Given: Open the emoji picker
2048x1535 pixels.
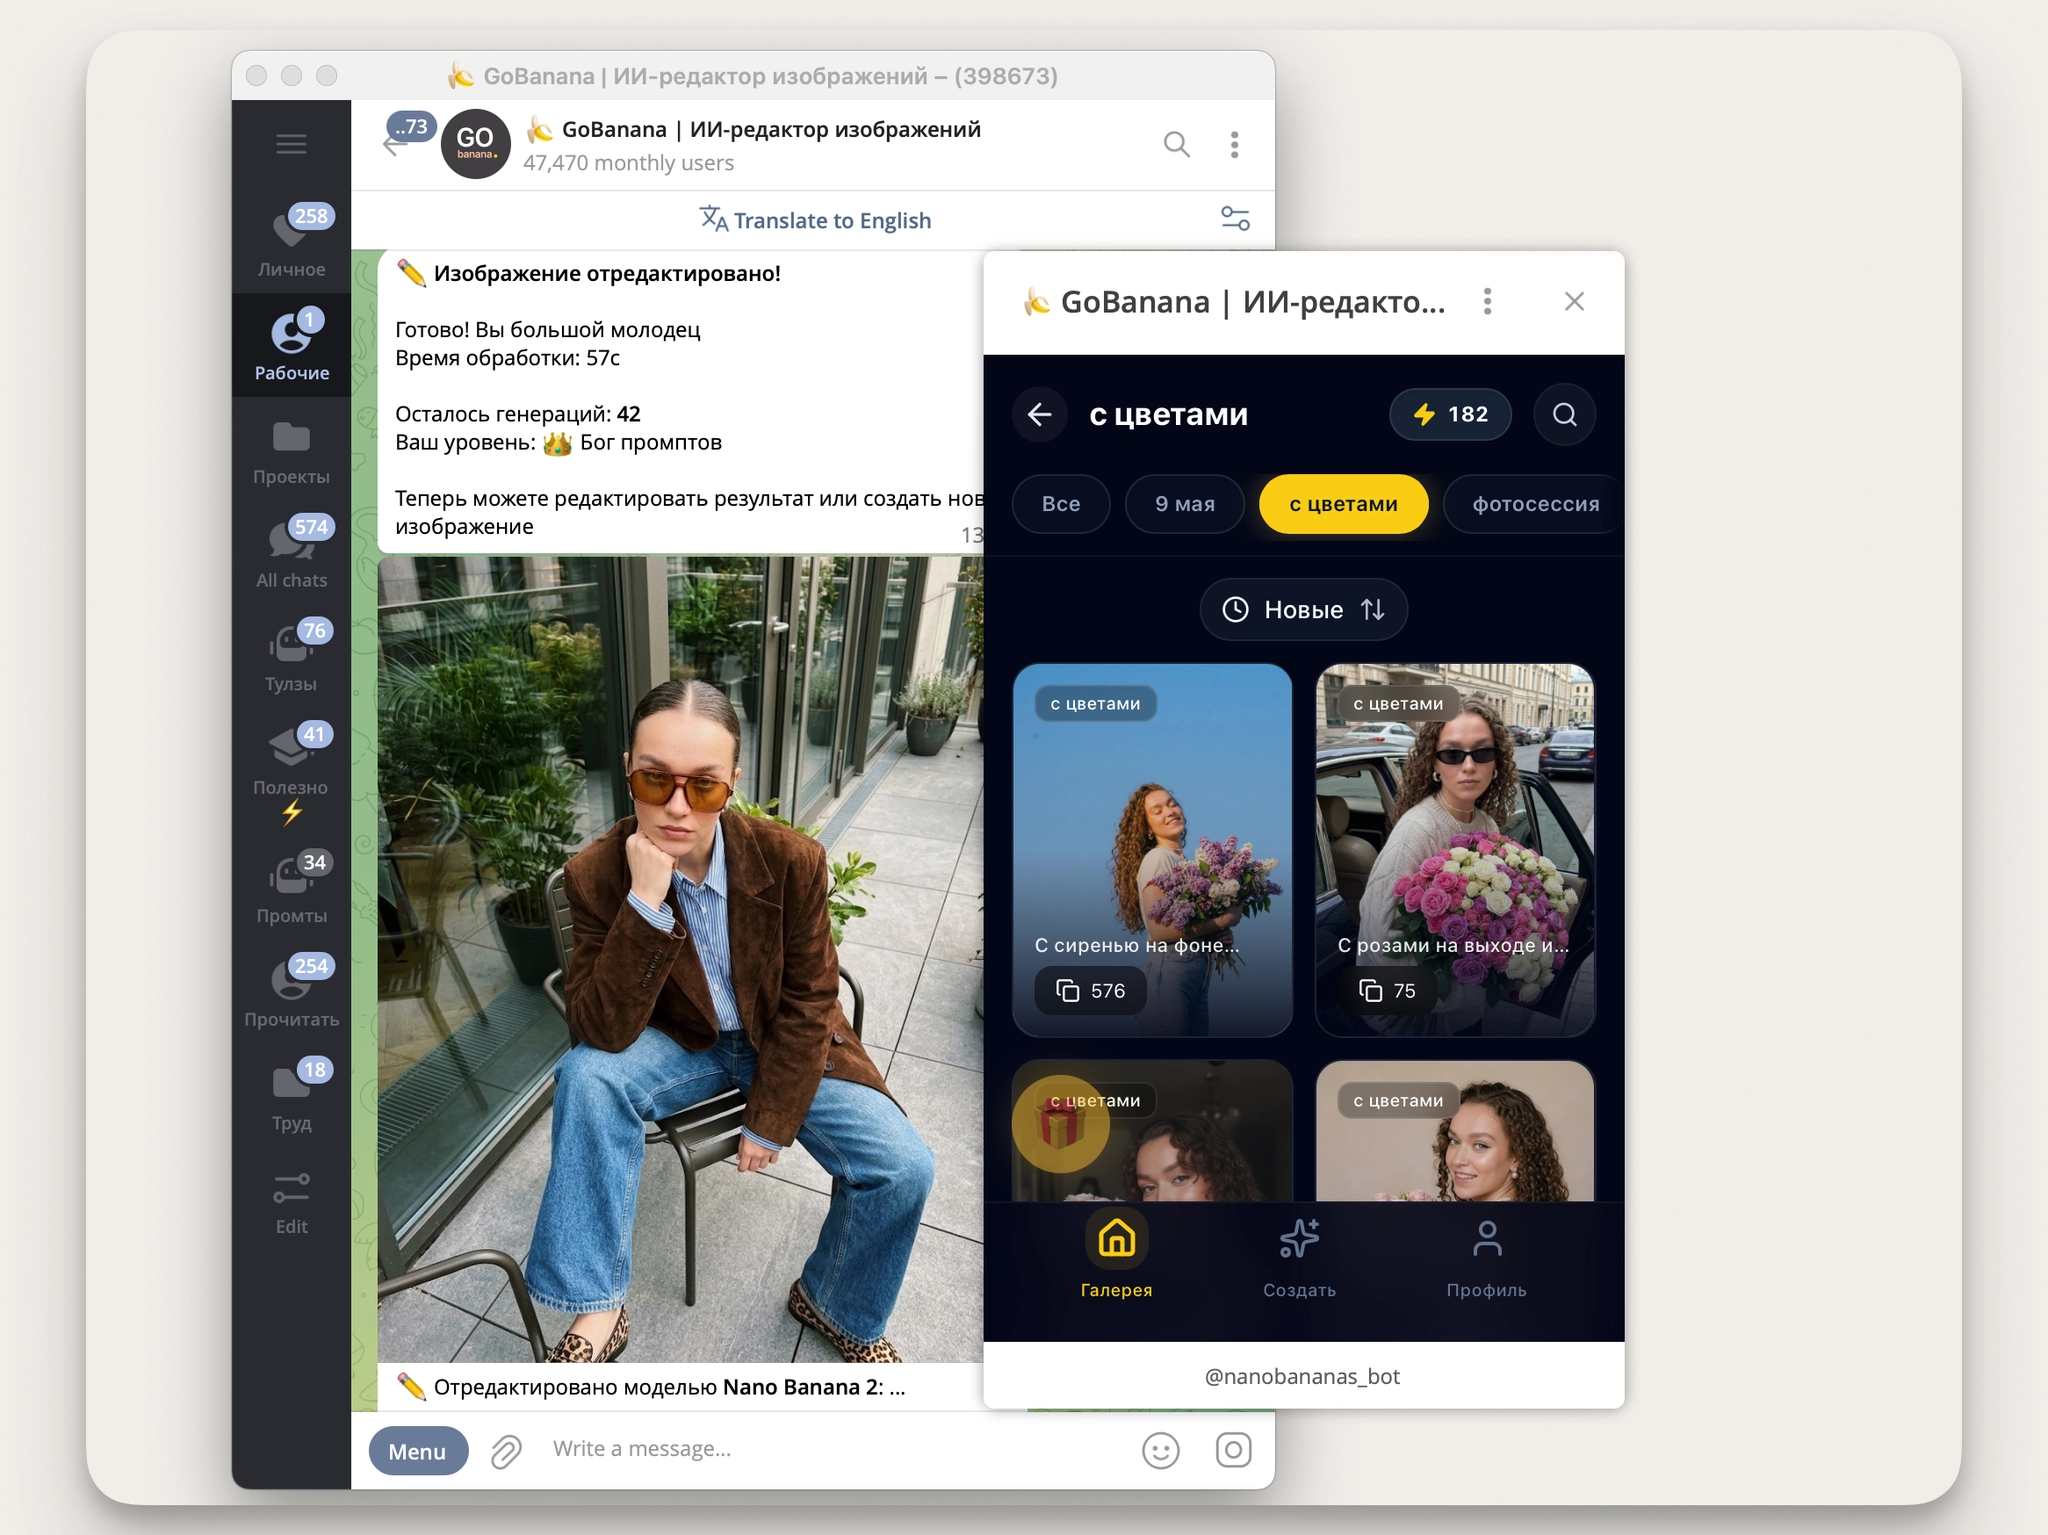Looking at the screenshot, I should 1161,1450.
